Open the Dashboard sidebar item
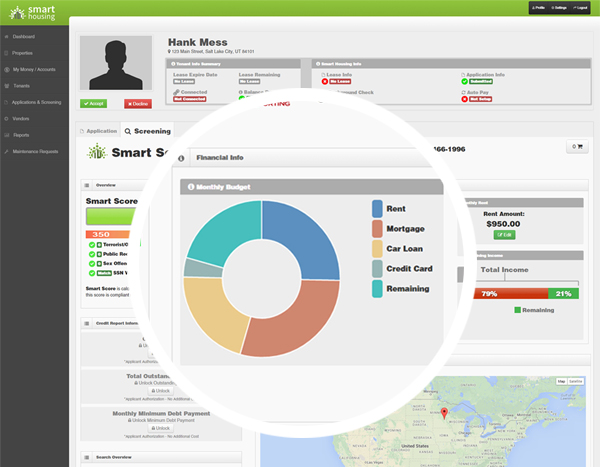600x467 pixels. [24, 37]
